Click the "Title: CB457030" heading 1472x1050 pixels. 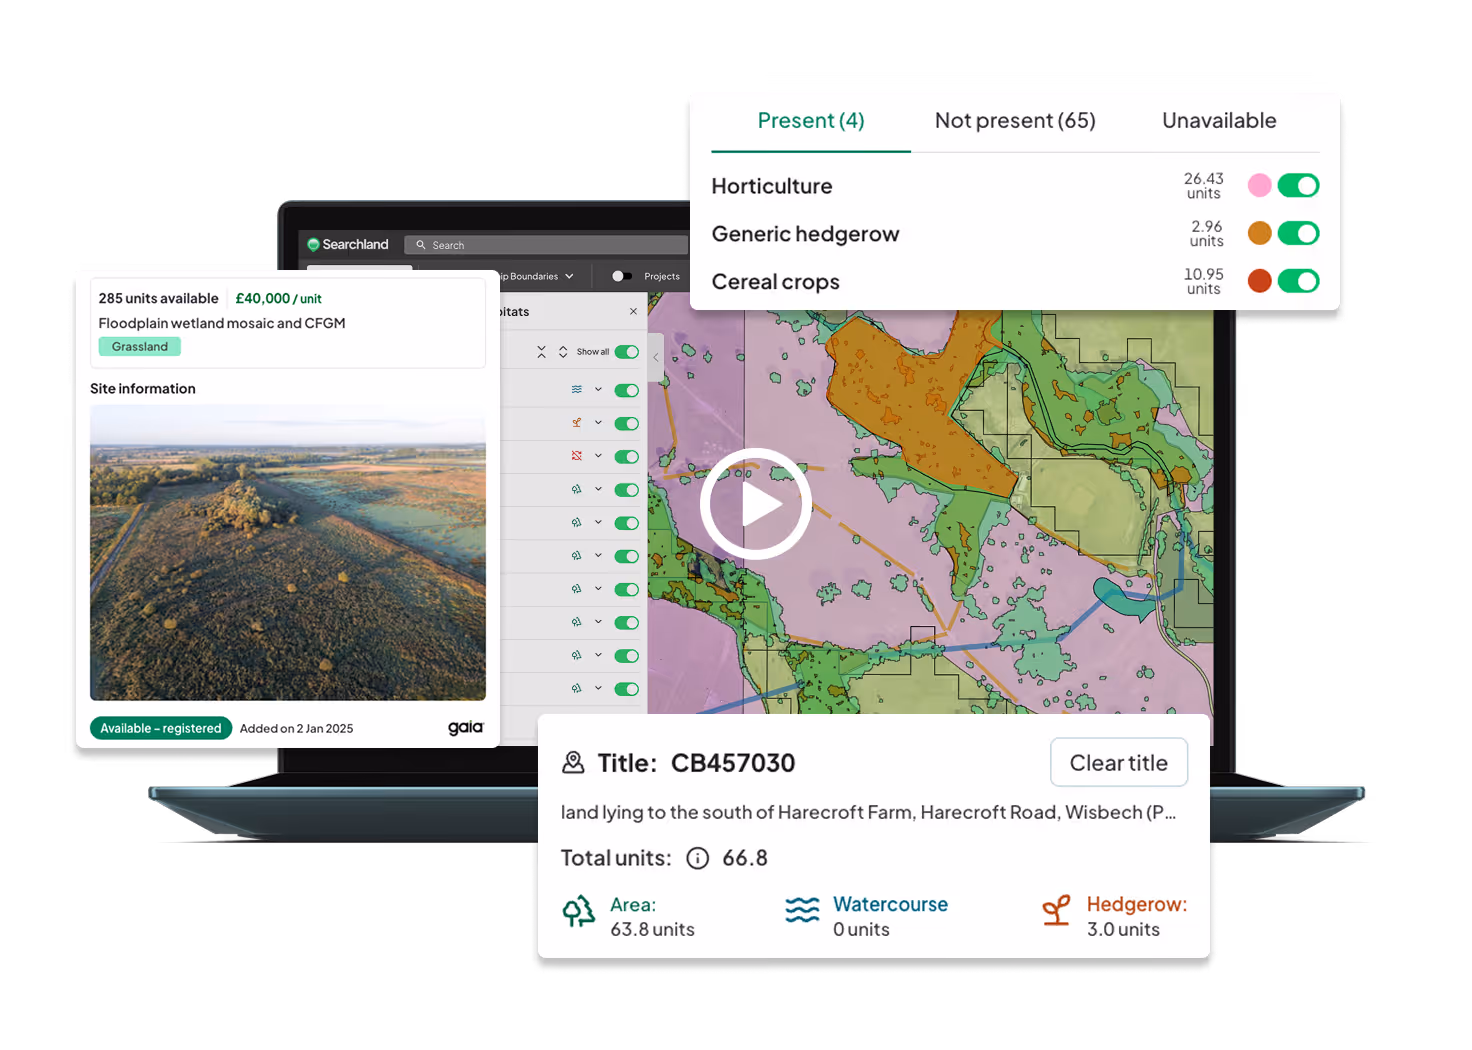click(x=696, y=763)
